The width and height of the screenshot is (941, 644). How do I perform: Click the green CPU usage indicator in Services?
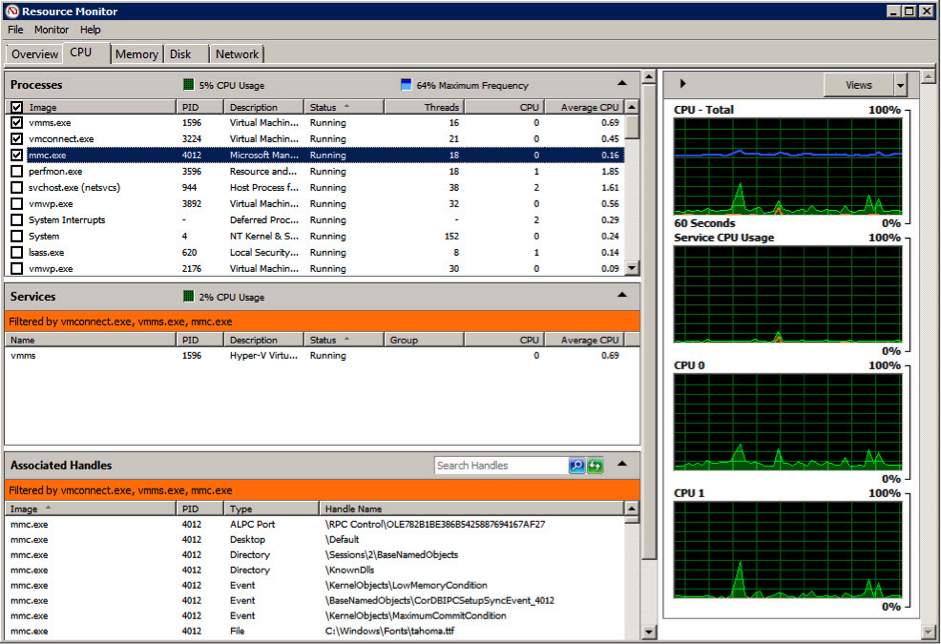[x=188, y=297]
